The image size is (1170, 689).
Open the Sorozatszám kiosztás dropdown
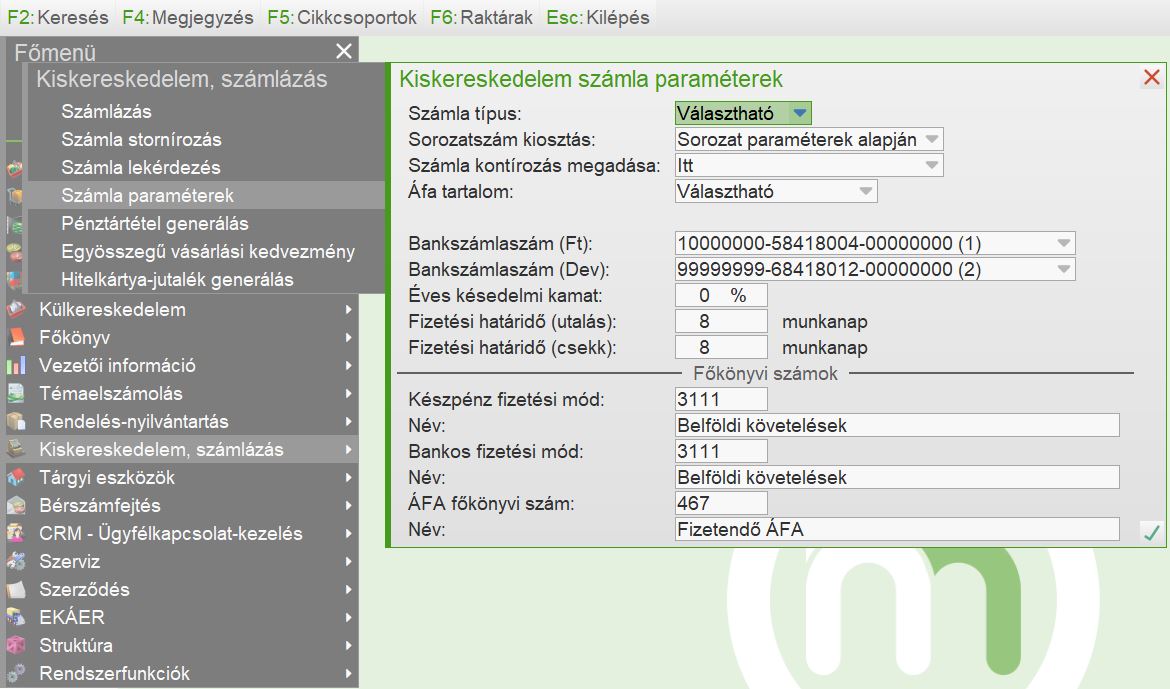pos(931,140)
